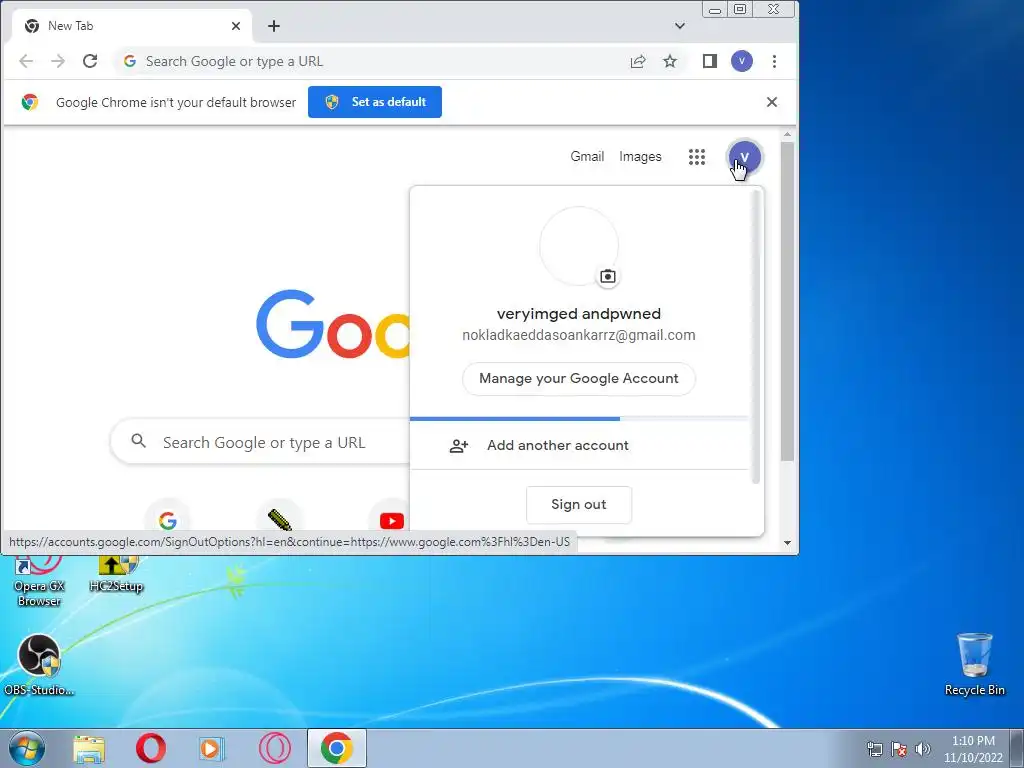Click the Show desktop strip beside the clock
Image resolution: width=1024 pixels, height=768 pixels.
tap(1017, 748)
